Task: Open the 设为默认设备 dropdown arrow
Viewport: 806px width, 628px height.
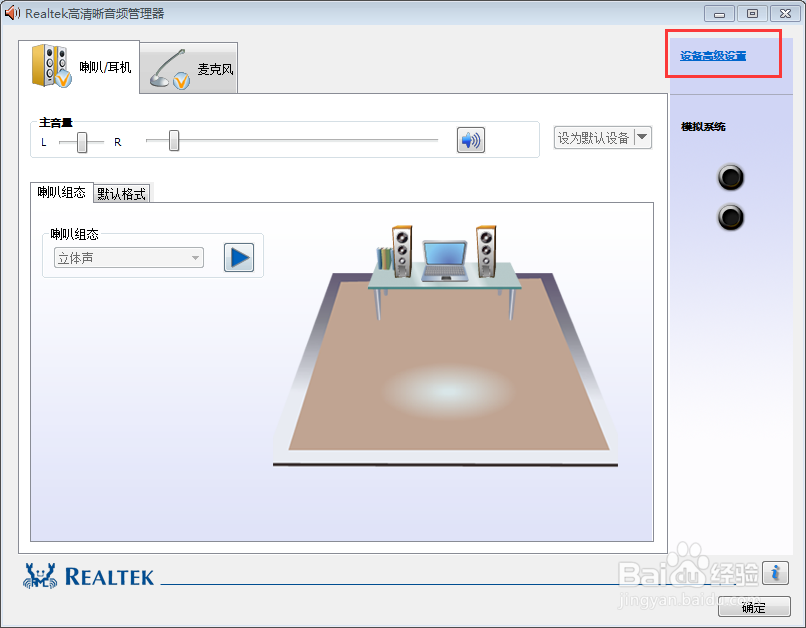Action: pyautogui.click(x=643, y=137)
